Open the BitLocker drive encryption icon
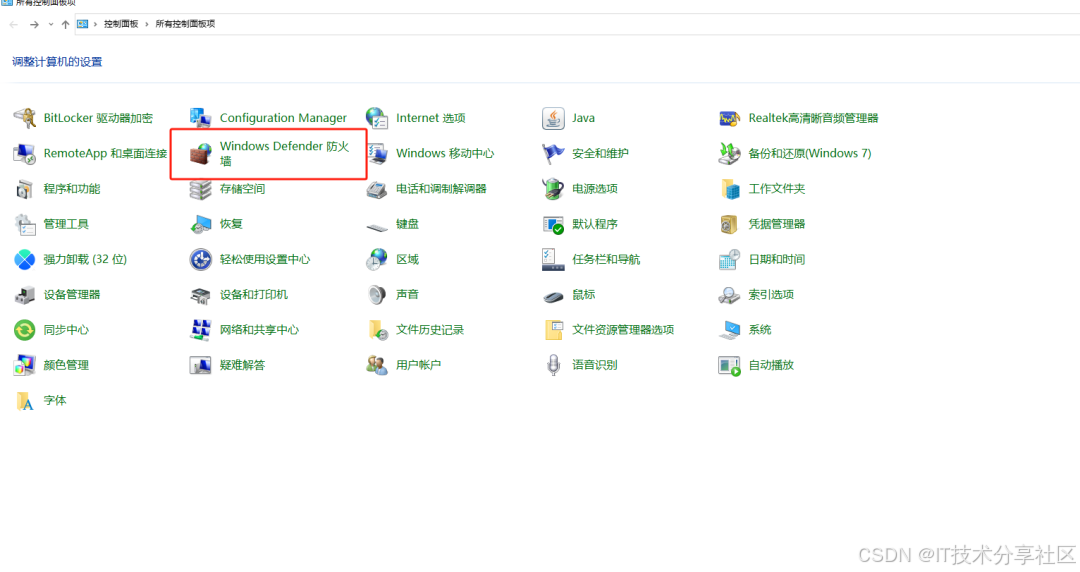Viewport: 1080px width, 572px height. (25, 118)
